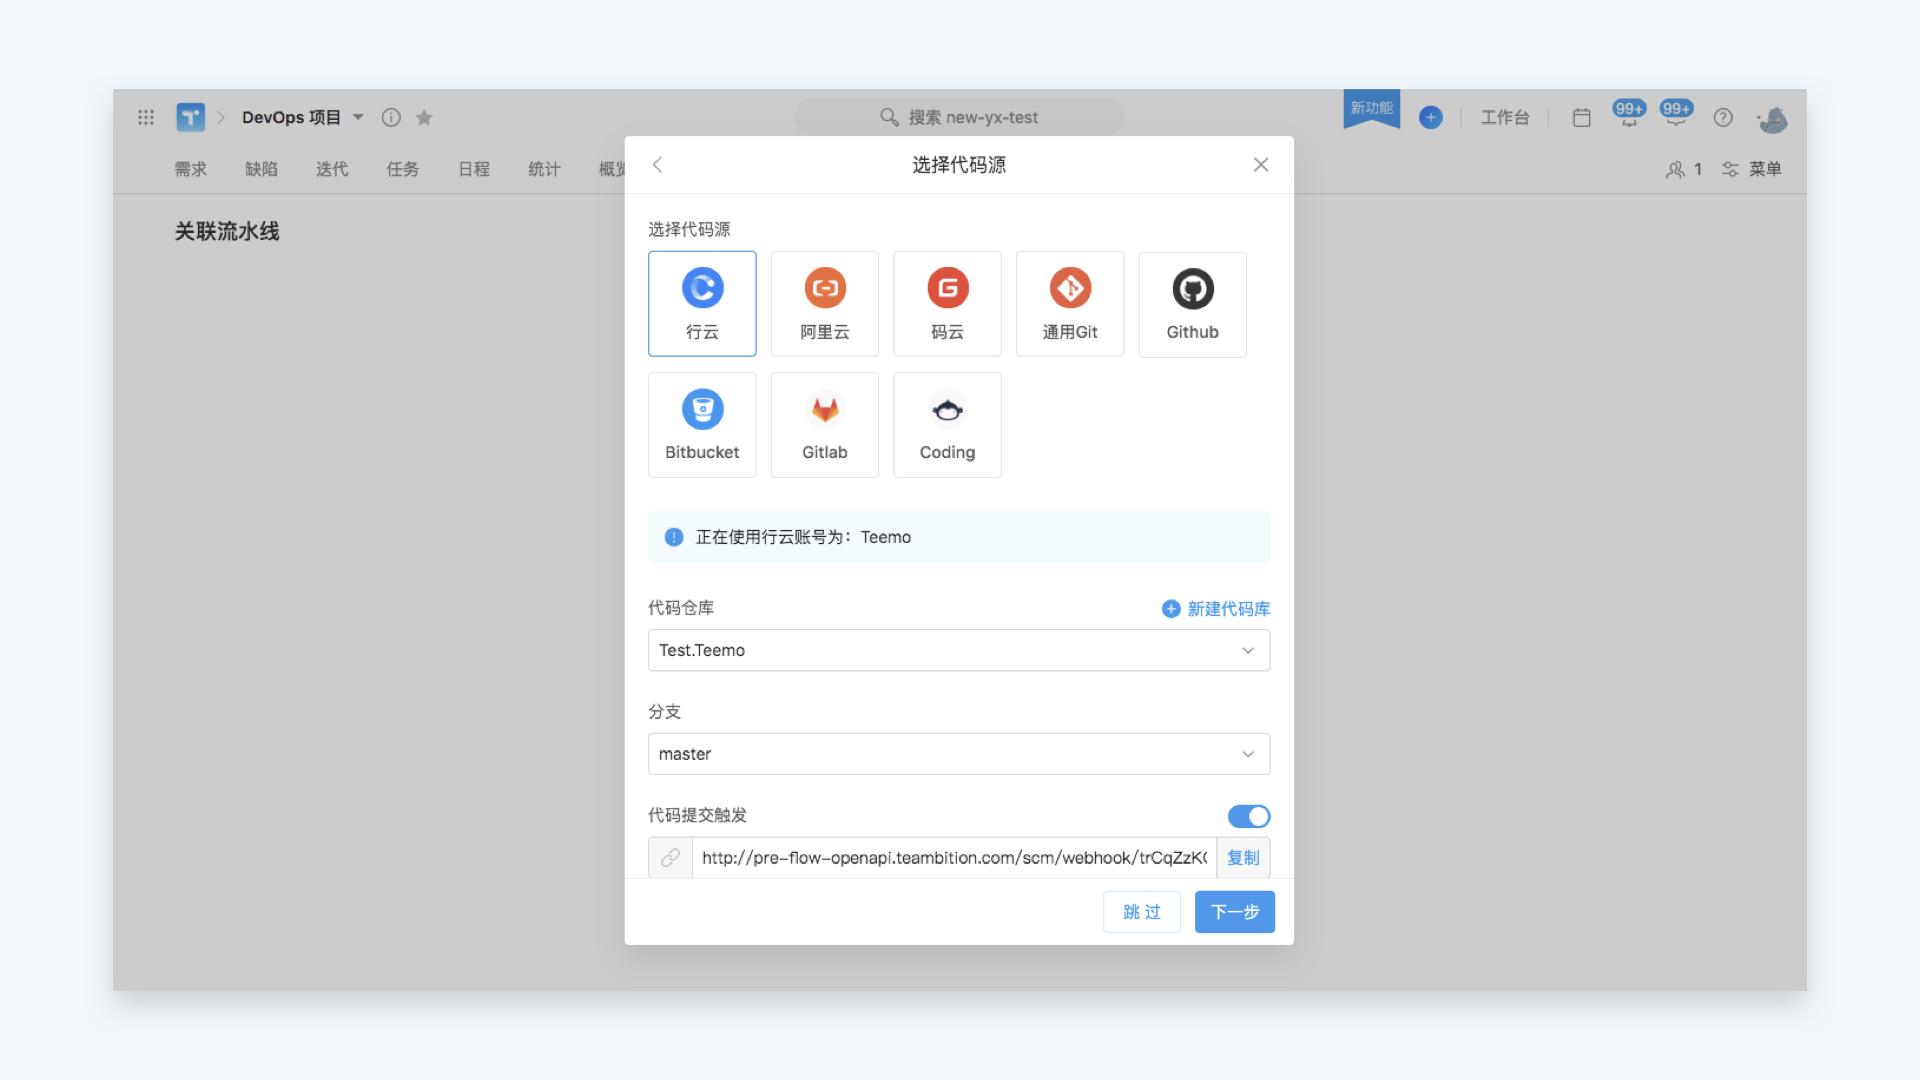1920x1080 pixels.
Task: Show project info icon next to DevOps 项目
Action: [391, 117]
